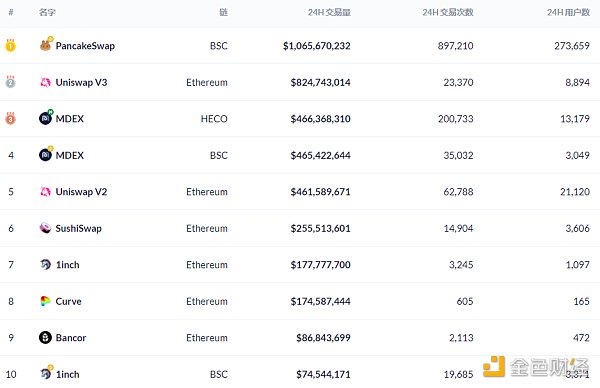Click the SushiSwap logo icon
Image resolution: width=600 pixels, height=388 pixels.
pyautogui.click(x=46, y=228)
